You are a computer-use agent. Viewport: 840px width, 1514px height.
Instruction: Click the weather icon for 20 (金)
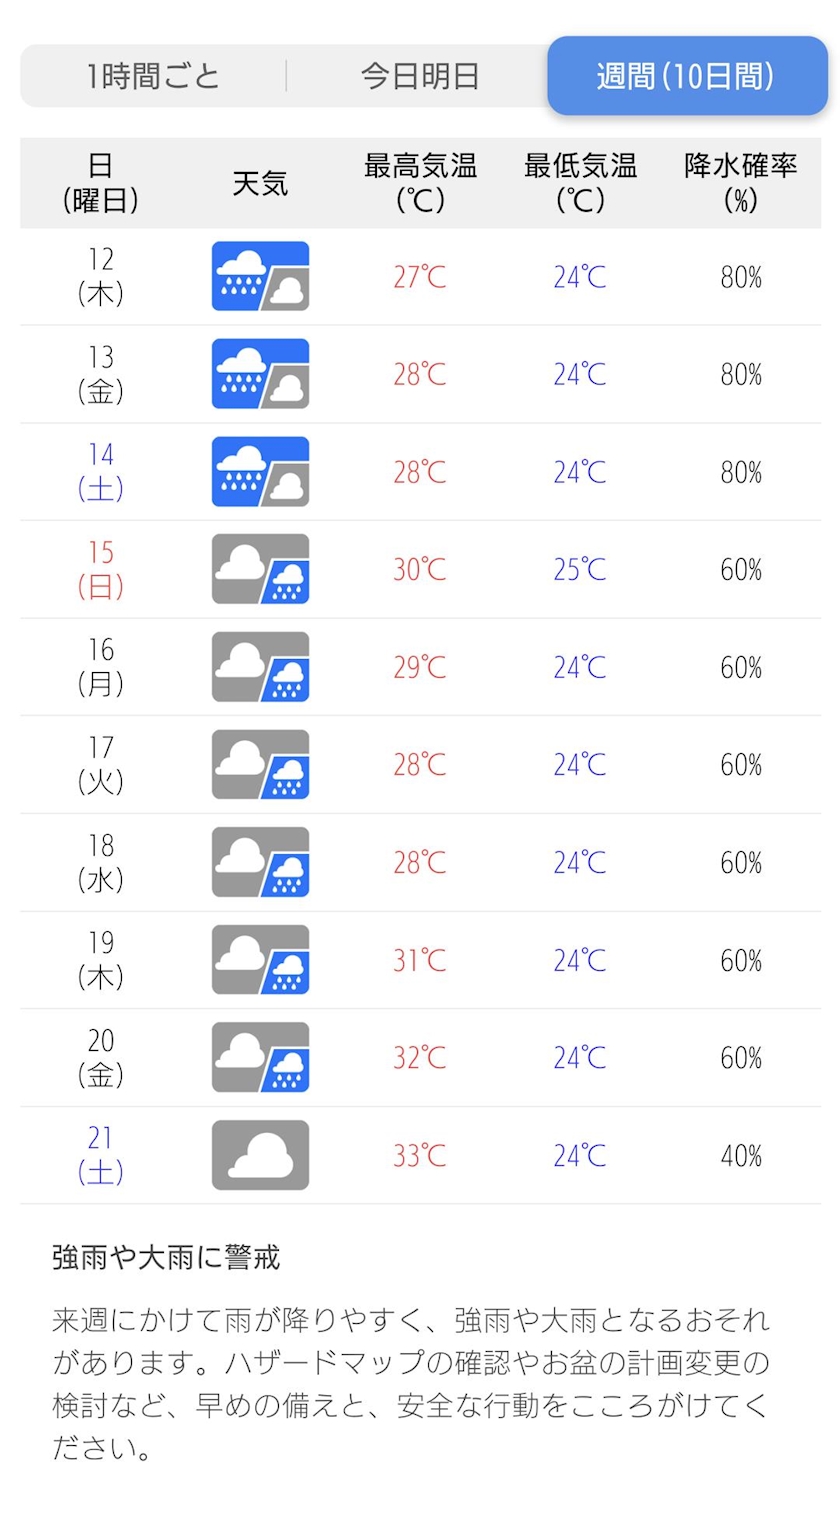260,1057
